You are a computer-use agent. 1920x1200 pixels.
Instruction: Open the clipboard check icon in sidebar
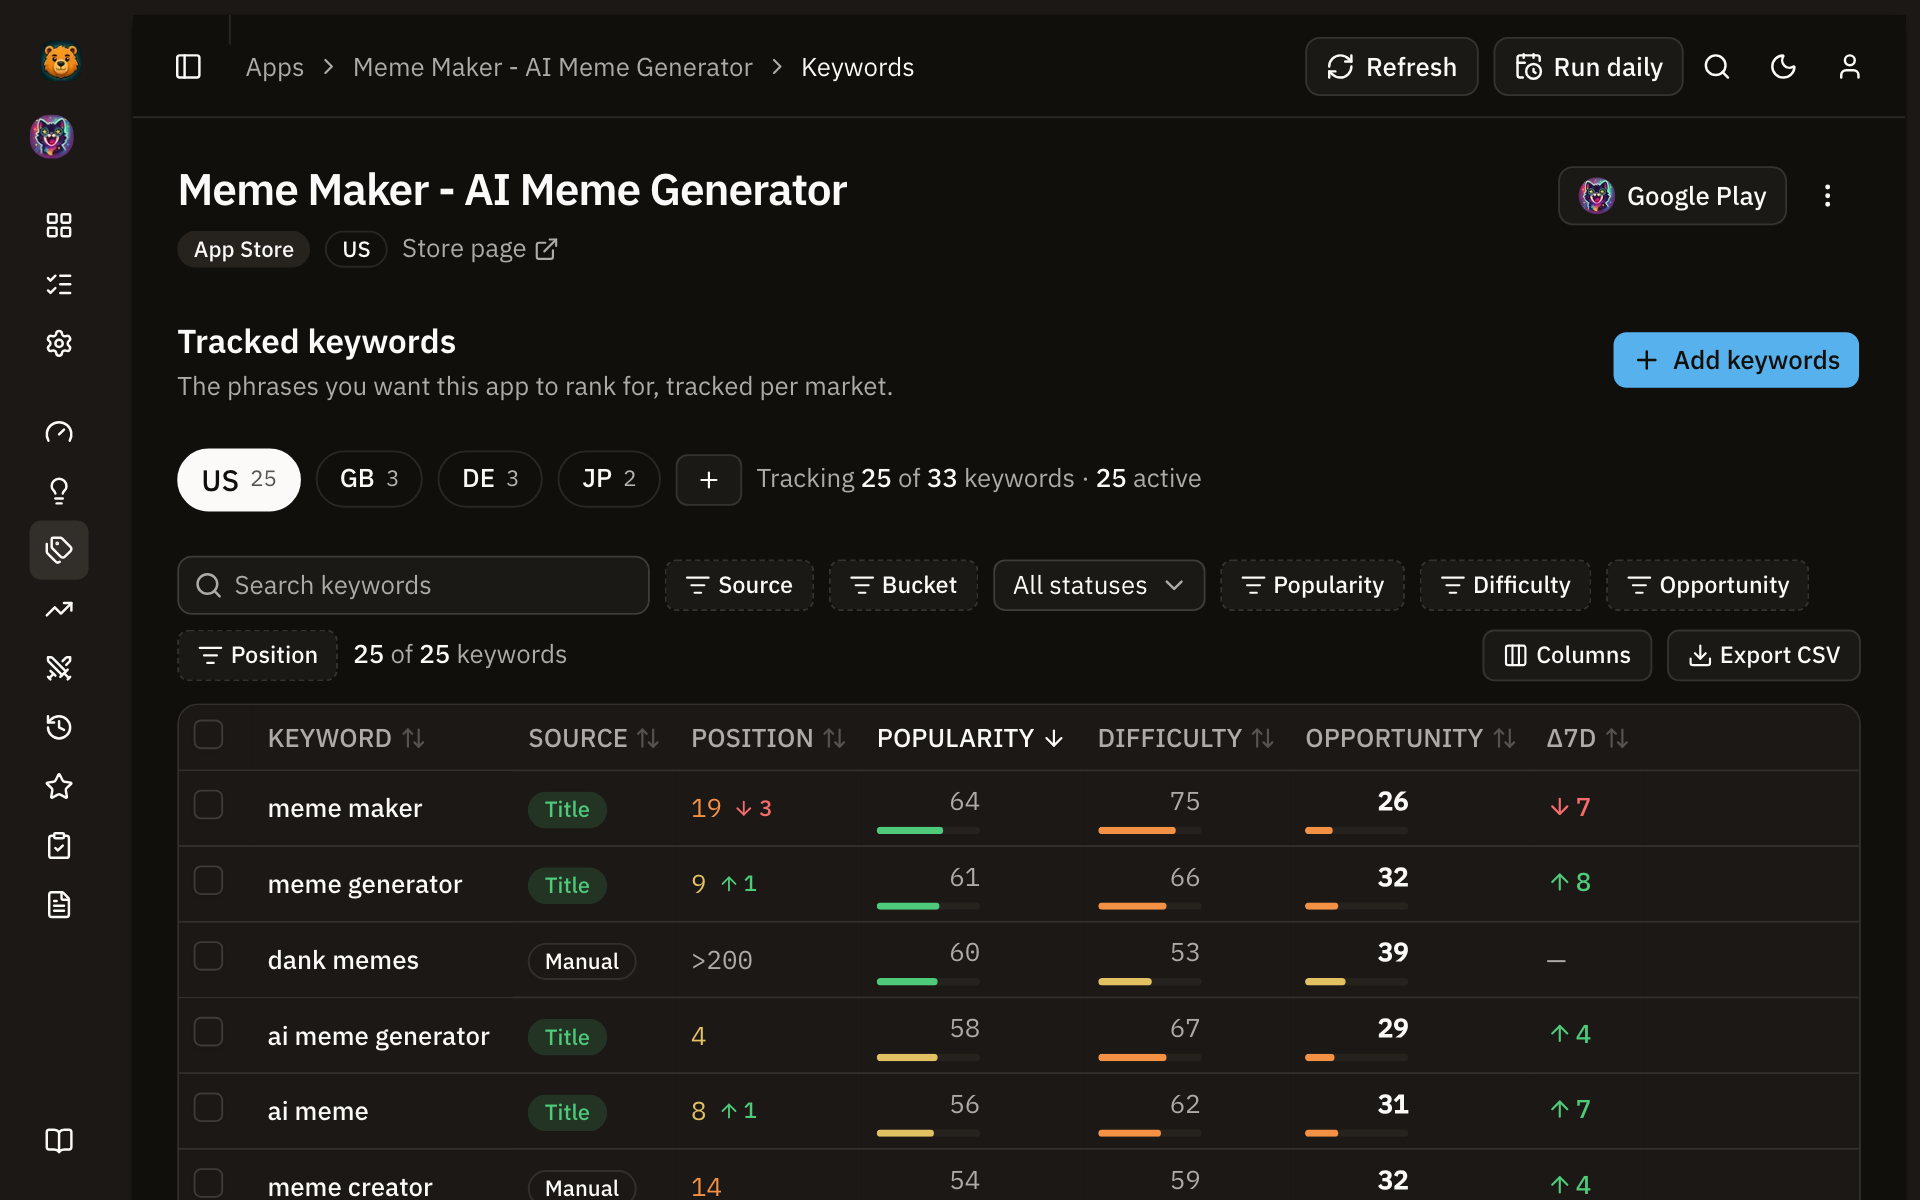(59, 846)
